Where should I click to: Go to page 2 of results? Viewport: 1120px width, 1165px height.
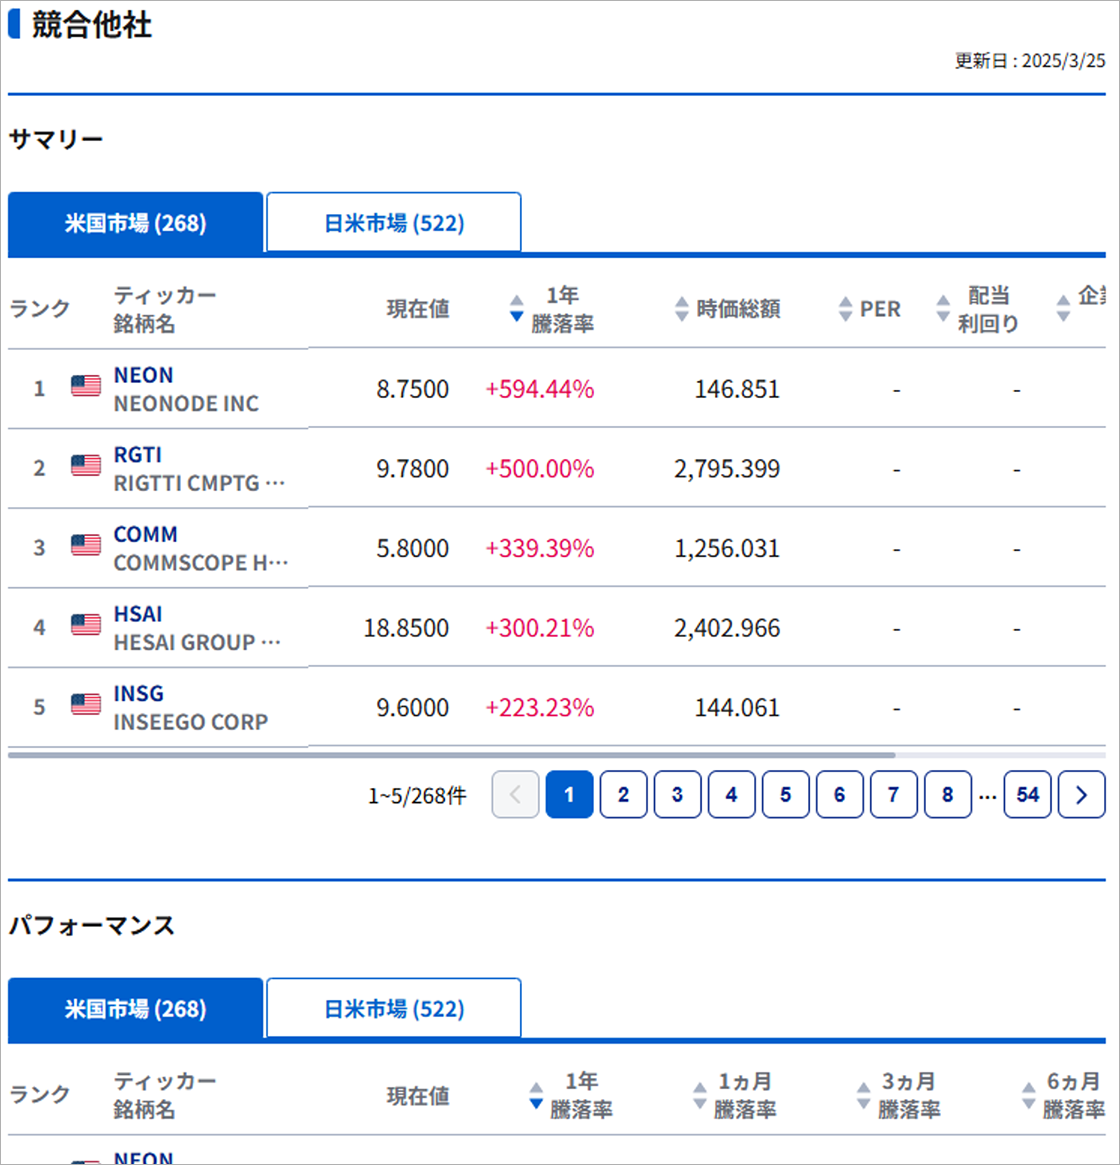pos(624,795)
